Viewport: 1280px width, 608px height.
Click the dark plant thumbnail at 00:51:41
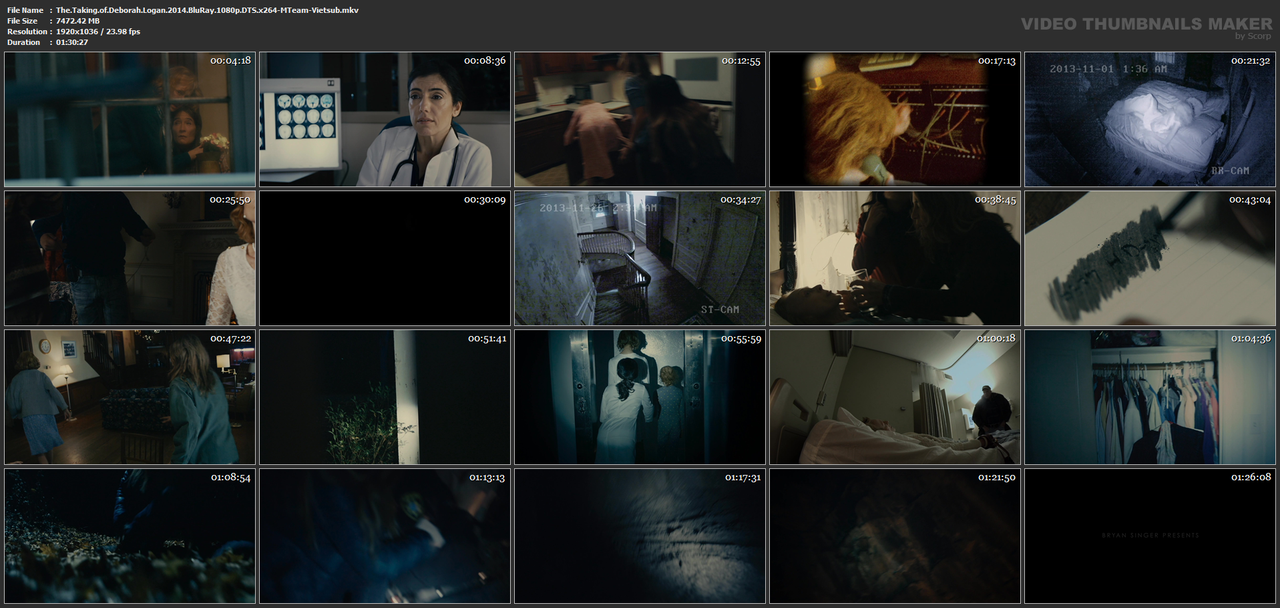(385, 397)
